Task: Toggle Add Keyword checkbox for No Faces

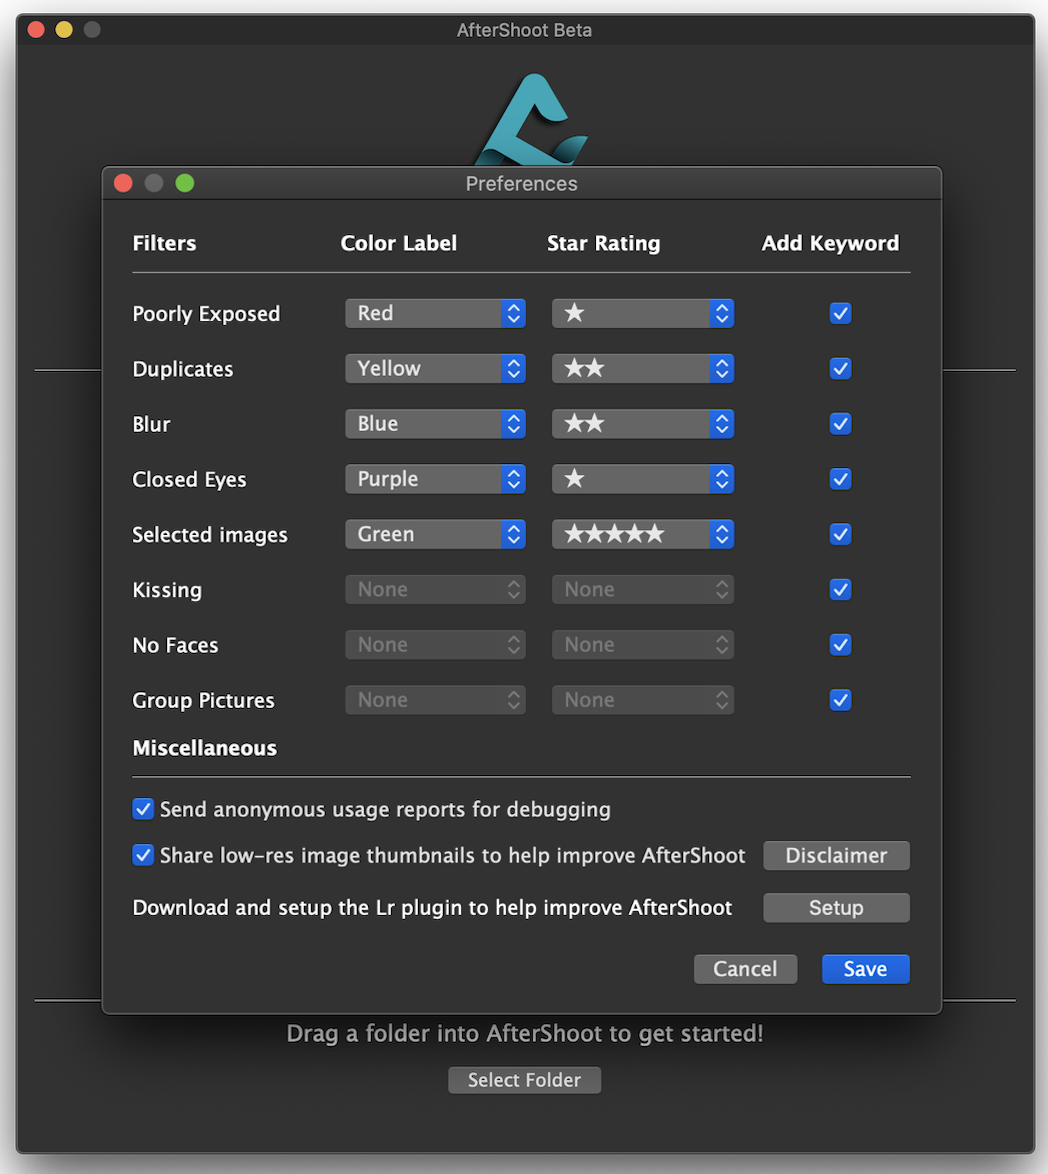Action: click(840, 645)
